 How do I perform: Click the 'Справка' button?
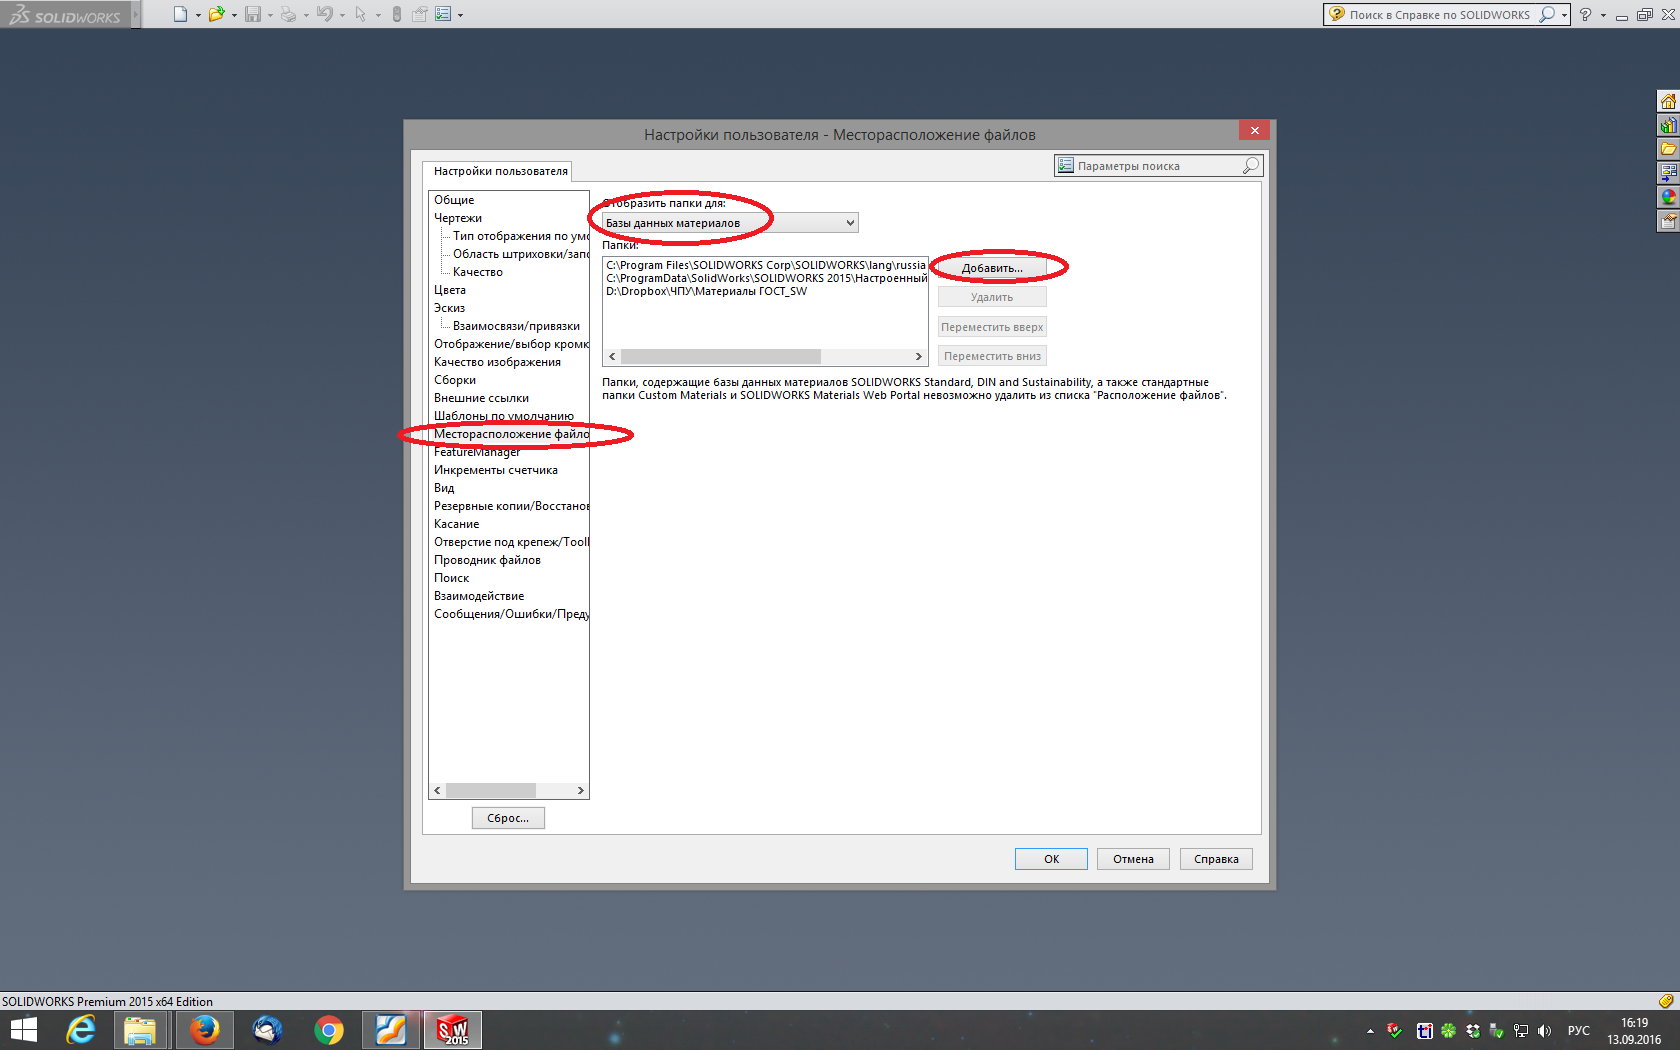tap(1216, 859)
